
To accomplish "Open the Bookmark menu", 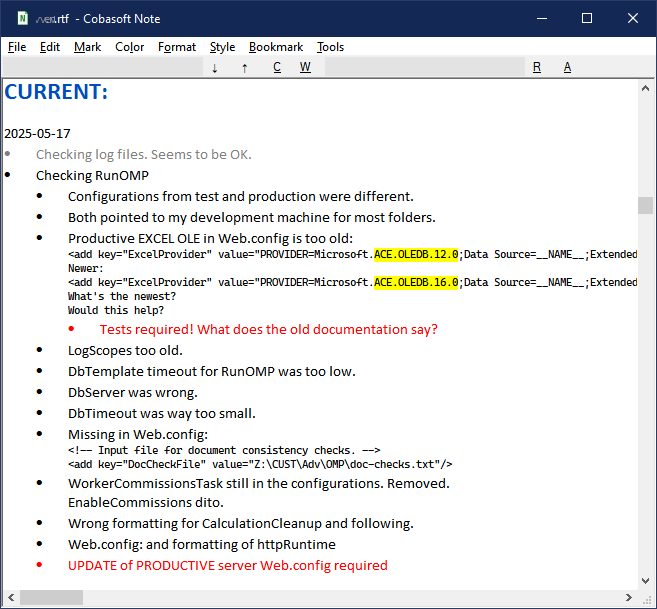I will [276, 47].
